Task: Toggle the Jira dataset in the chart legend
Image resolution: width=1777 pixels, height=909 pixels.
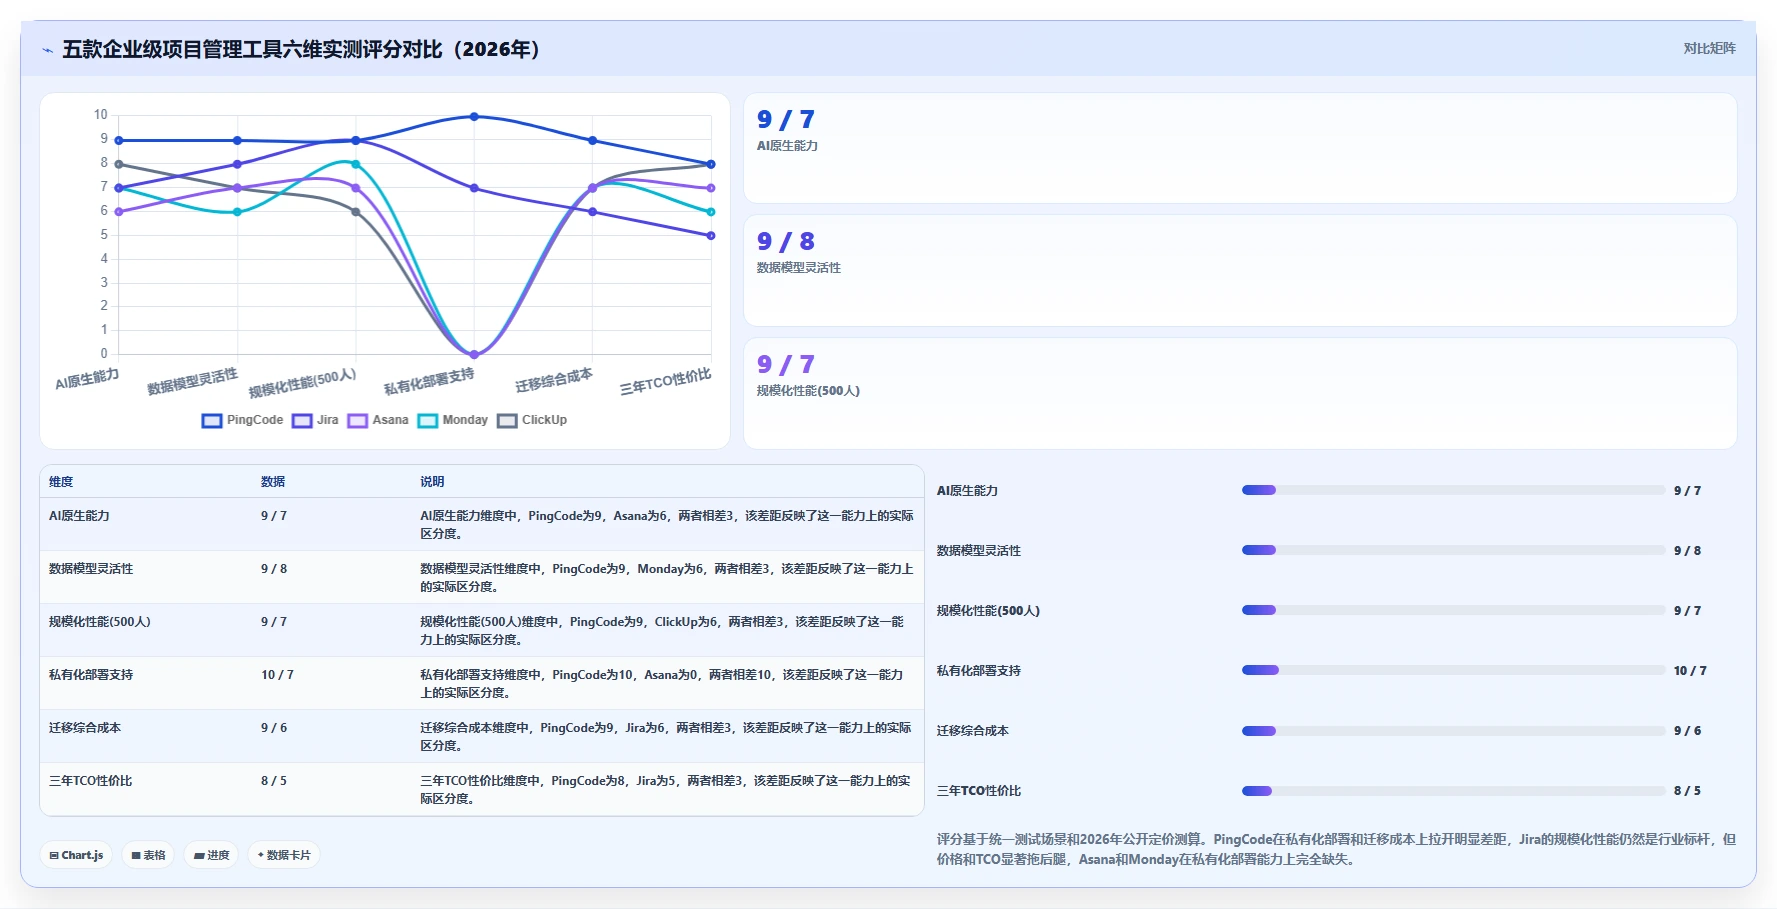Action: 316,420
